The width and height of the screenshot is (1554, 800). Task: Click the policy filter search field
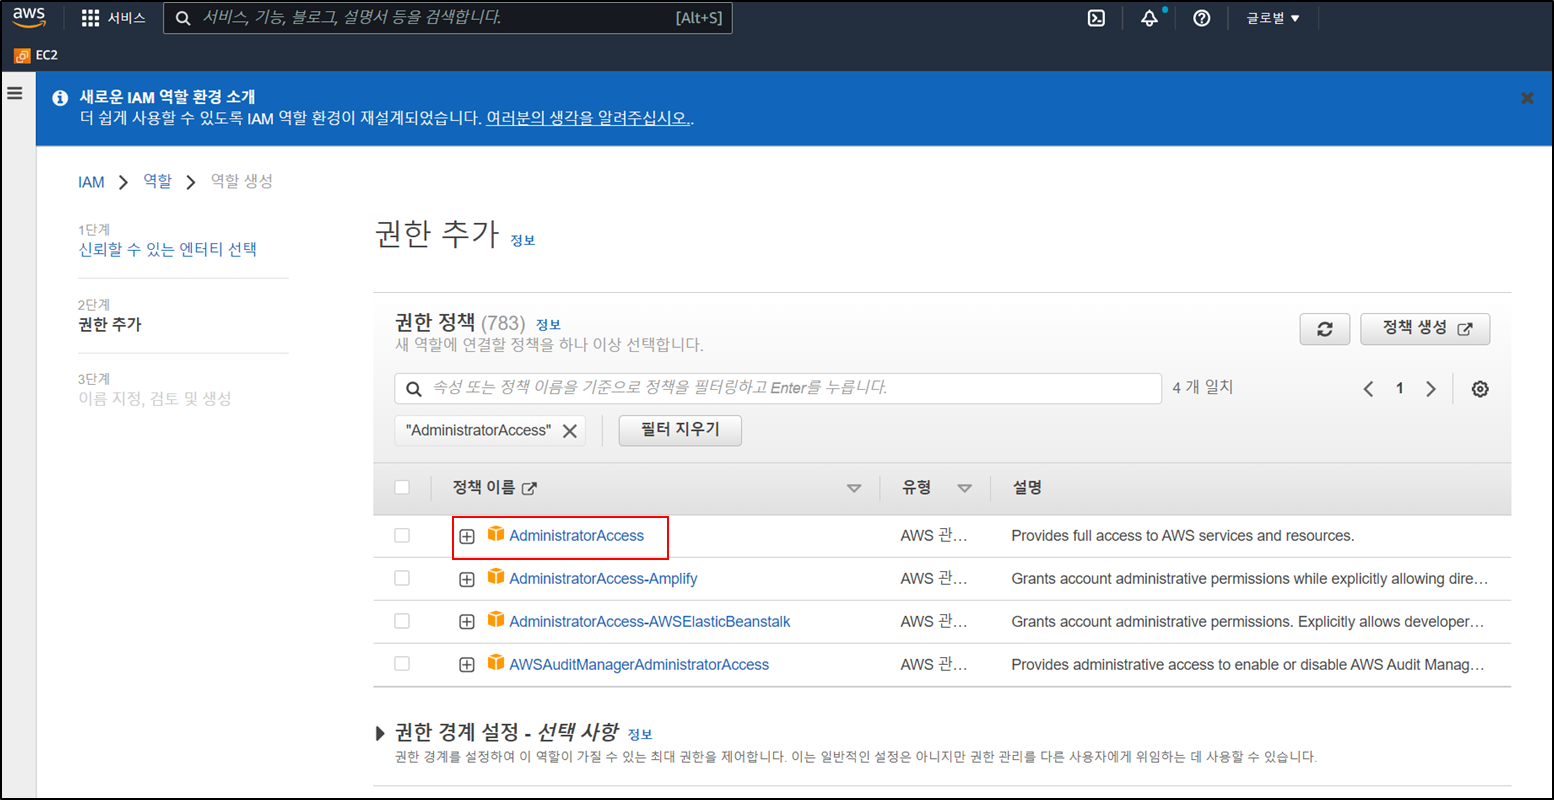coord(778,388)
